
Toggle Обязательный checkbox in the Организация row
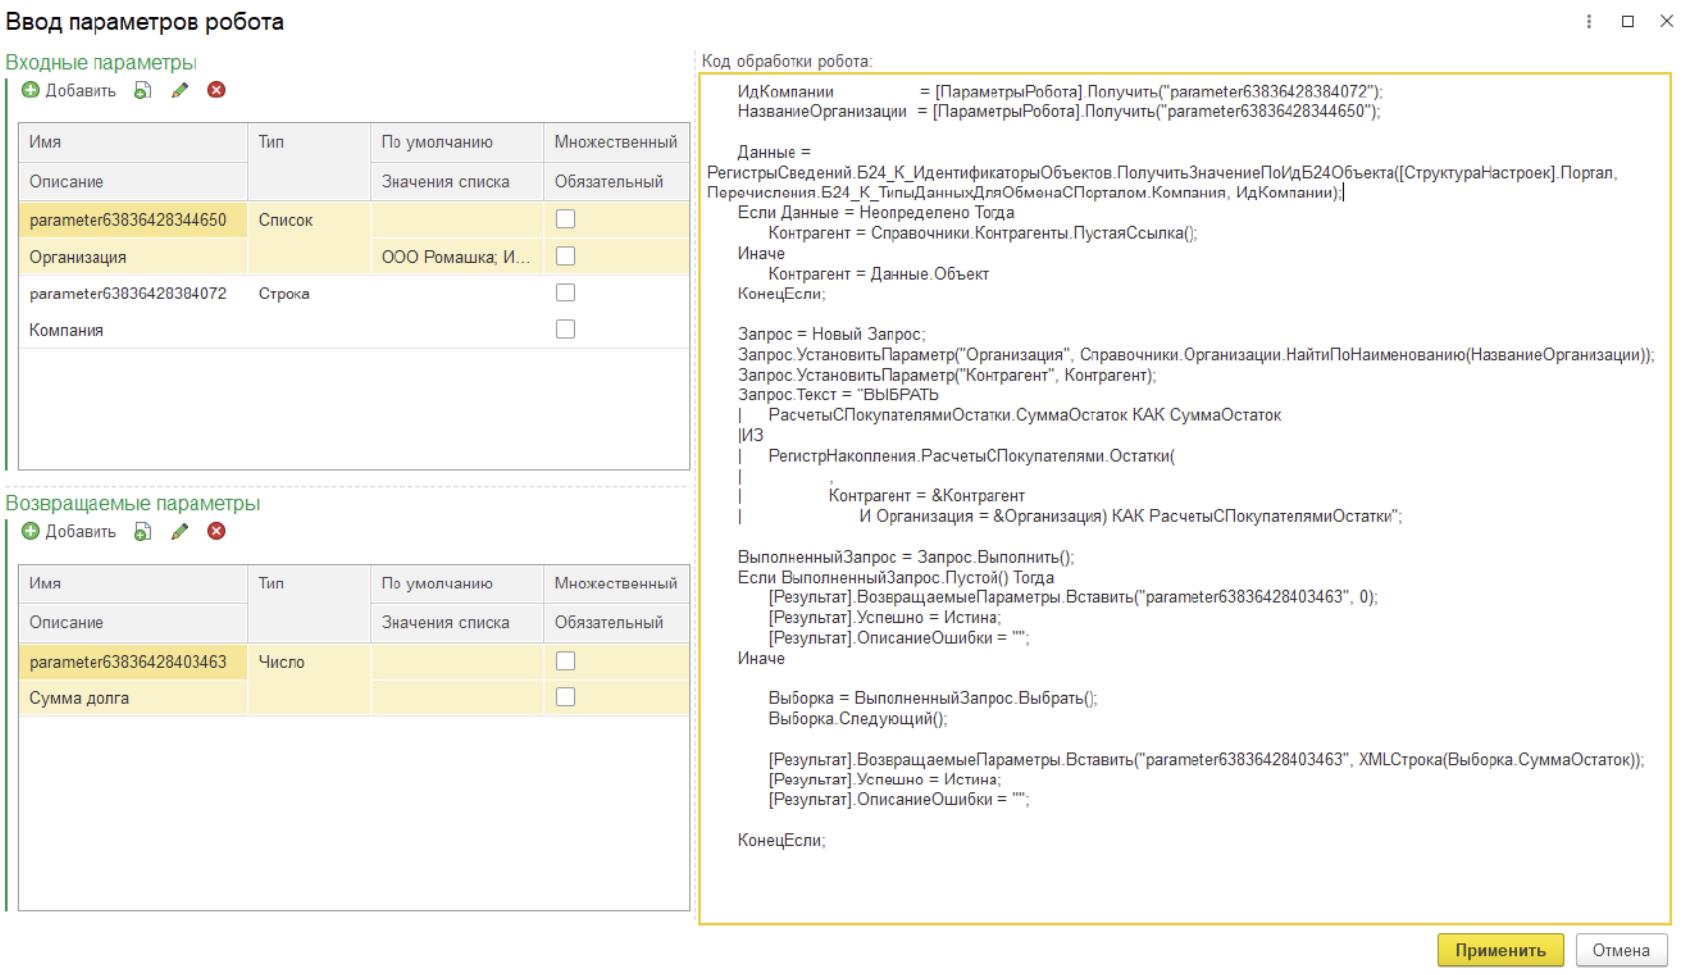pos(565,256)
